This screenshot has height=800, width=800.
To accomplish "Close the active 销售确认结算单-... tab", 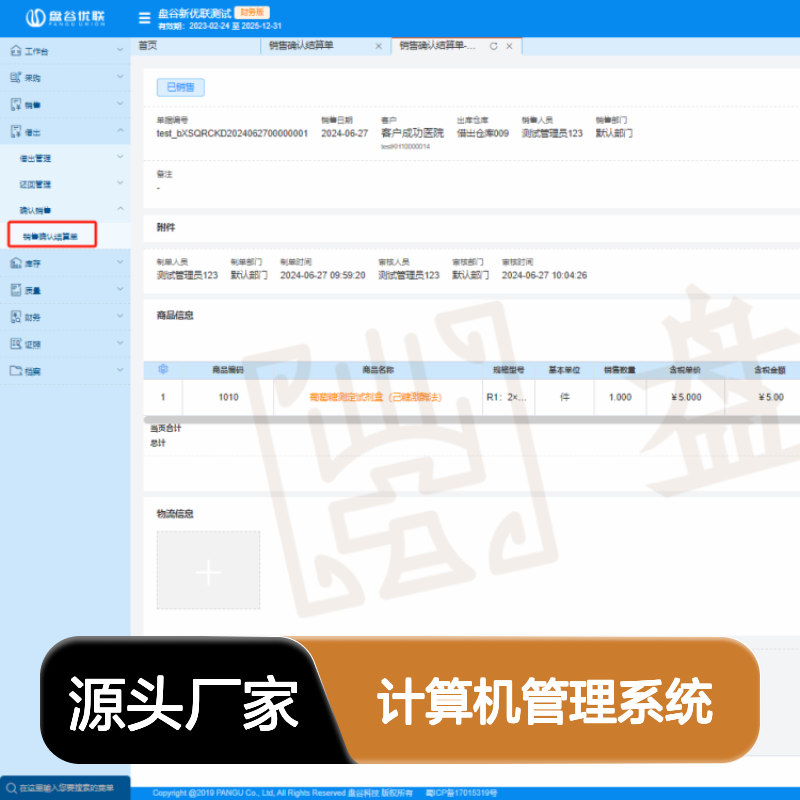I will coord(509,46).
